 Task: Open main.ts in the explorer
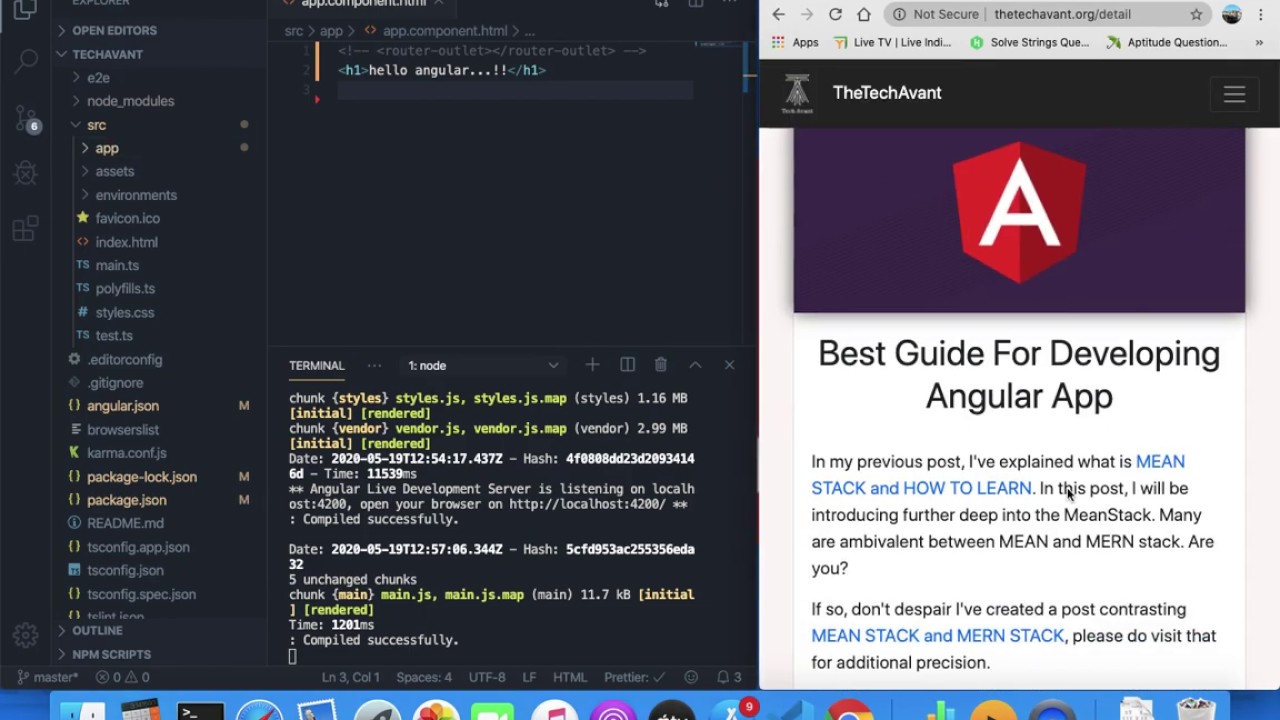point(117,265)
